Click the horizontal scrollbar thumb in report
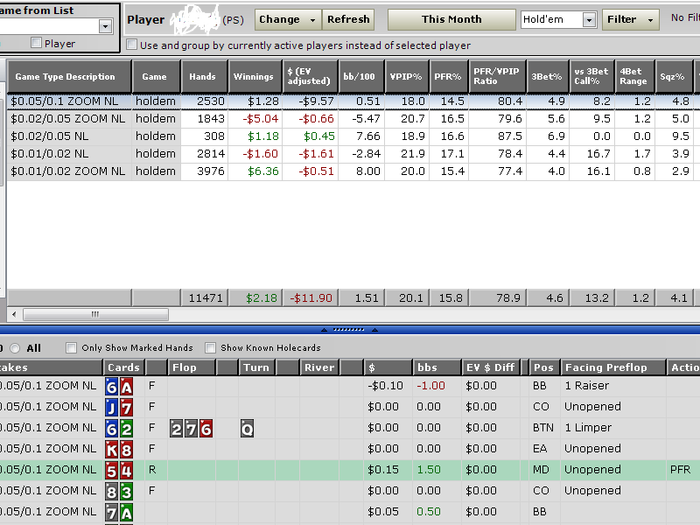 [96, 314]
